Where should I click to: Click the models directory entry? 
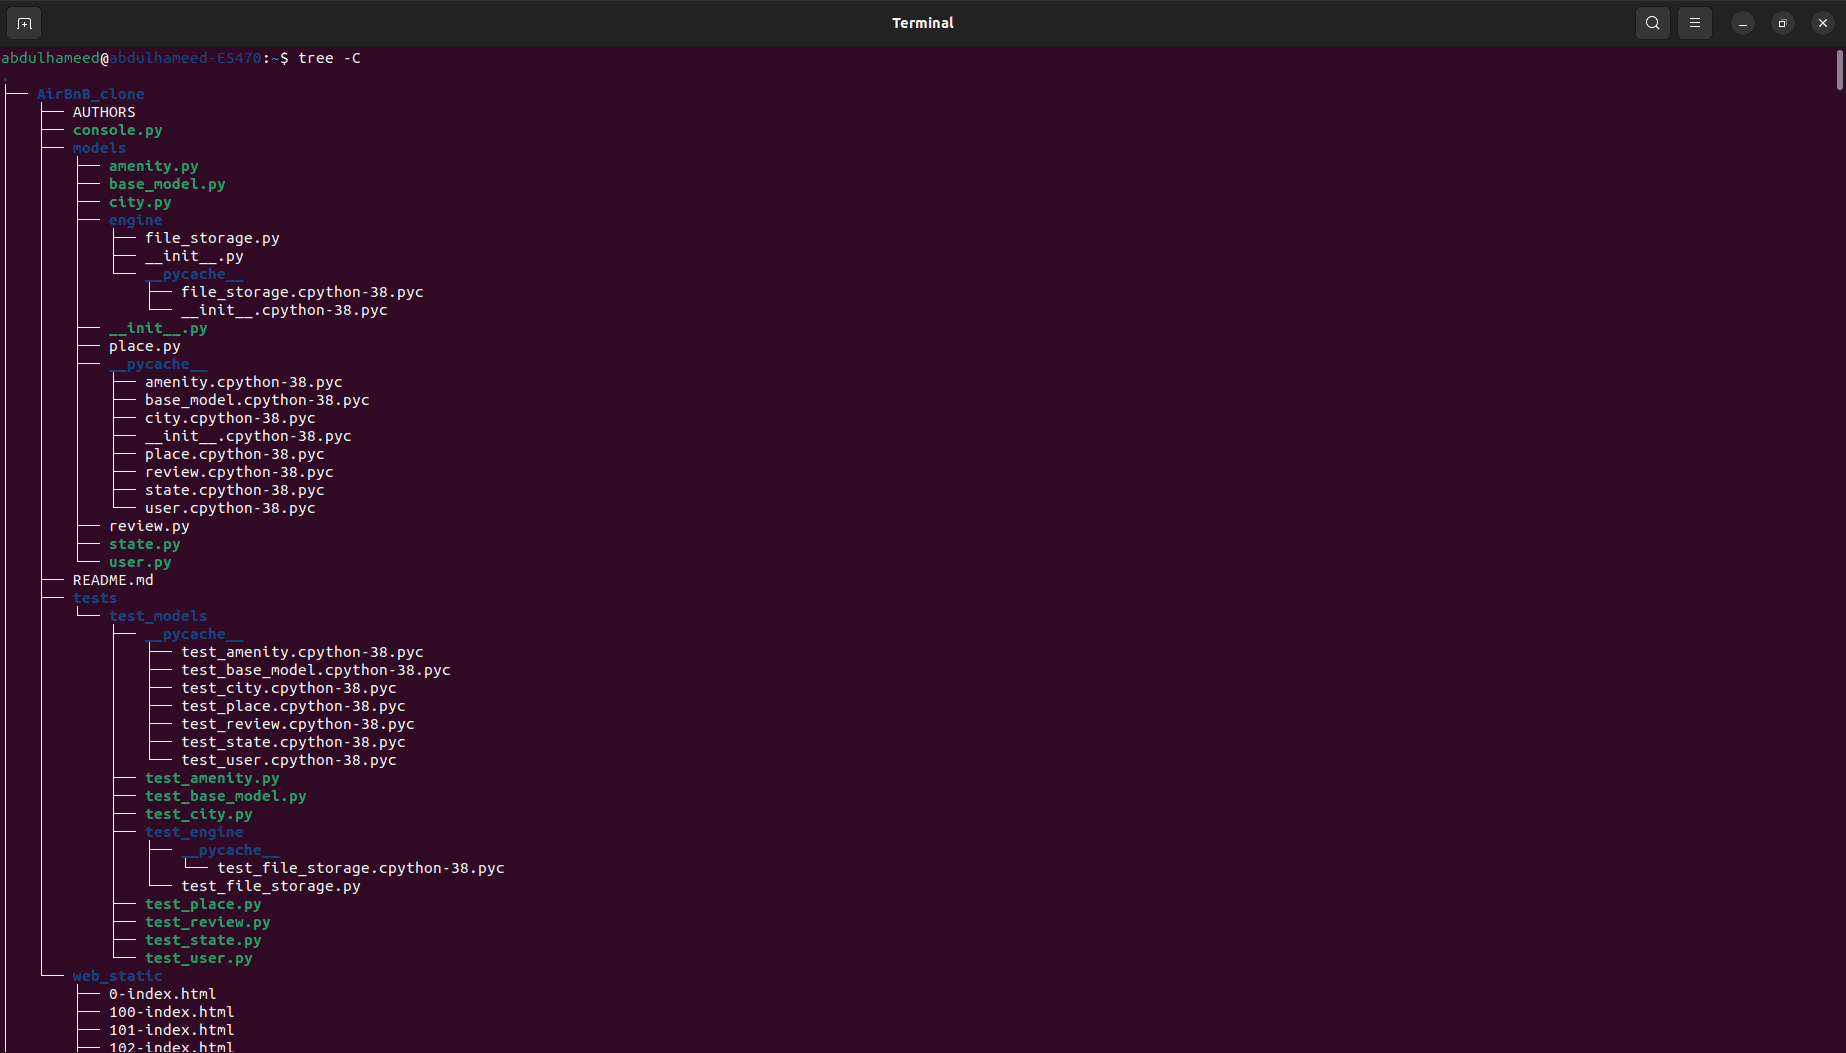99,148
